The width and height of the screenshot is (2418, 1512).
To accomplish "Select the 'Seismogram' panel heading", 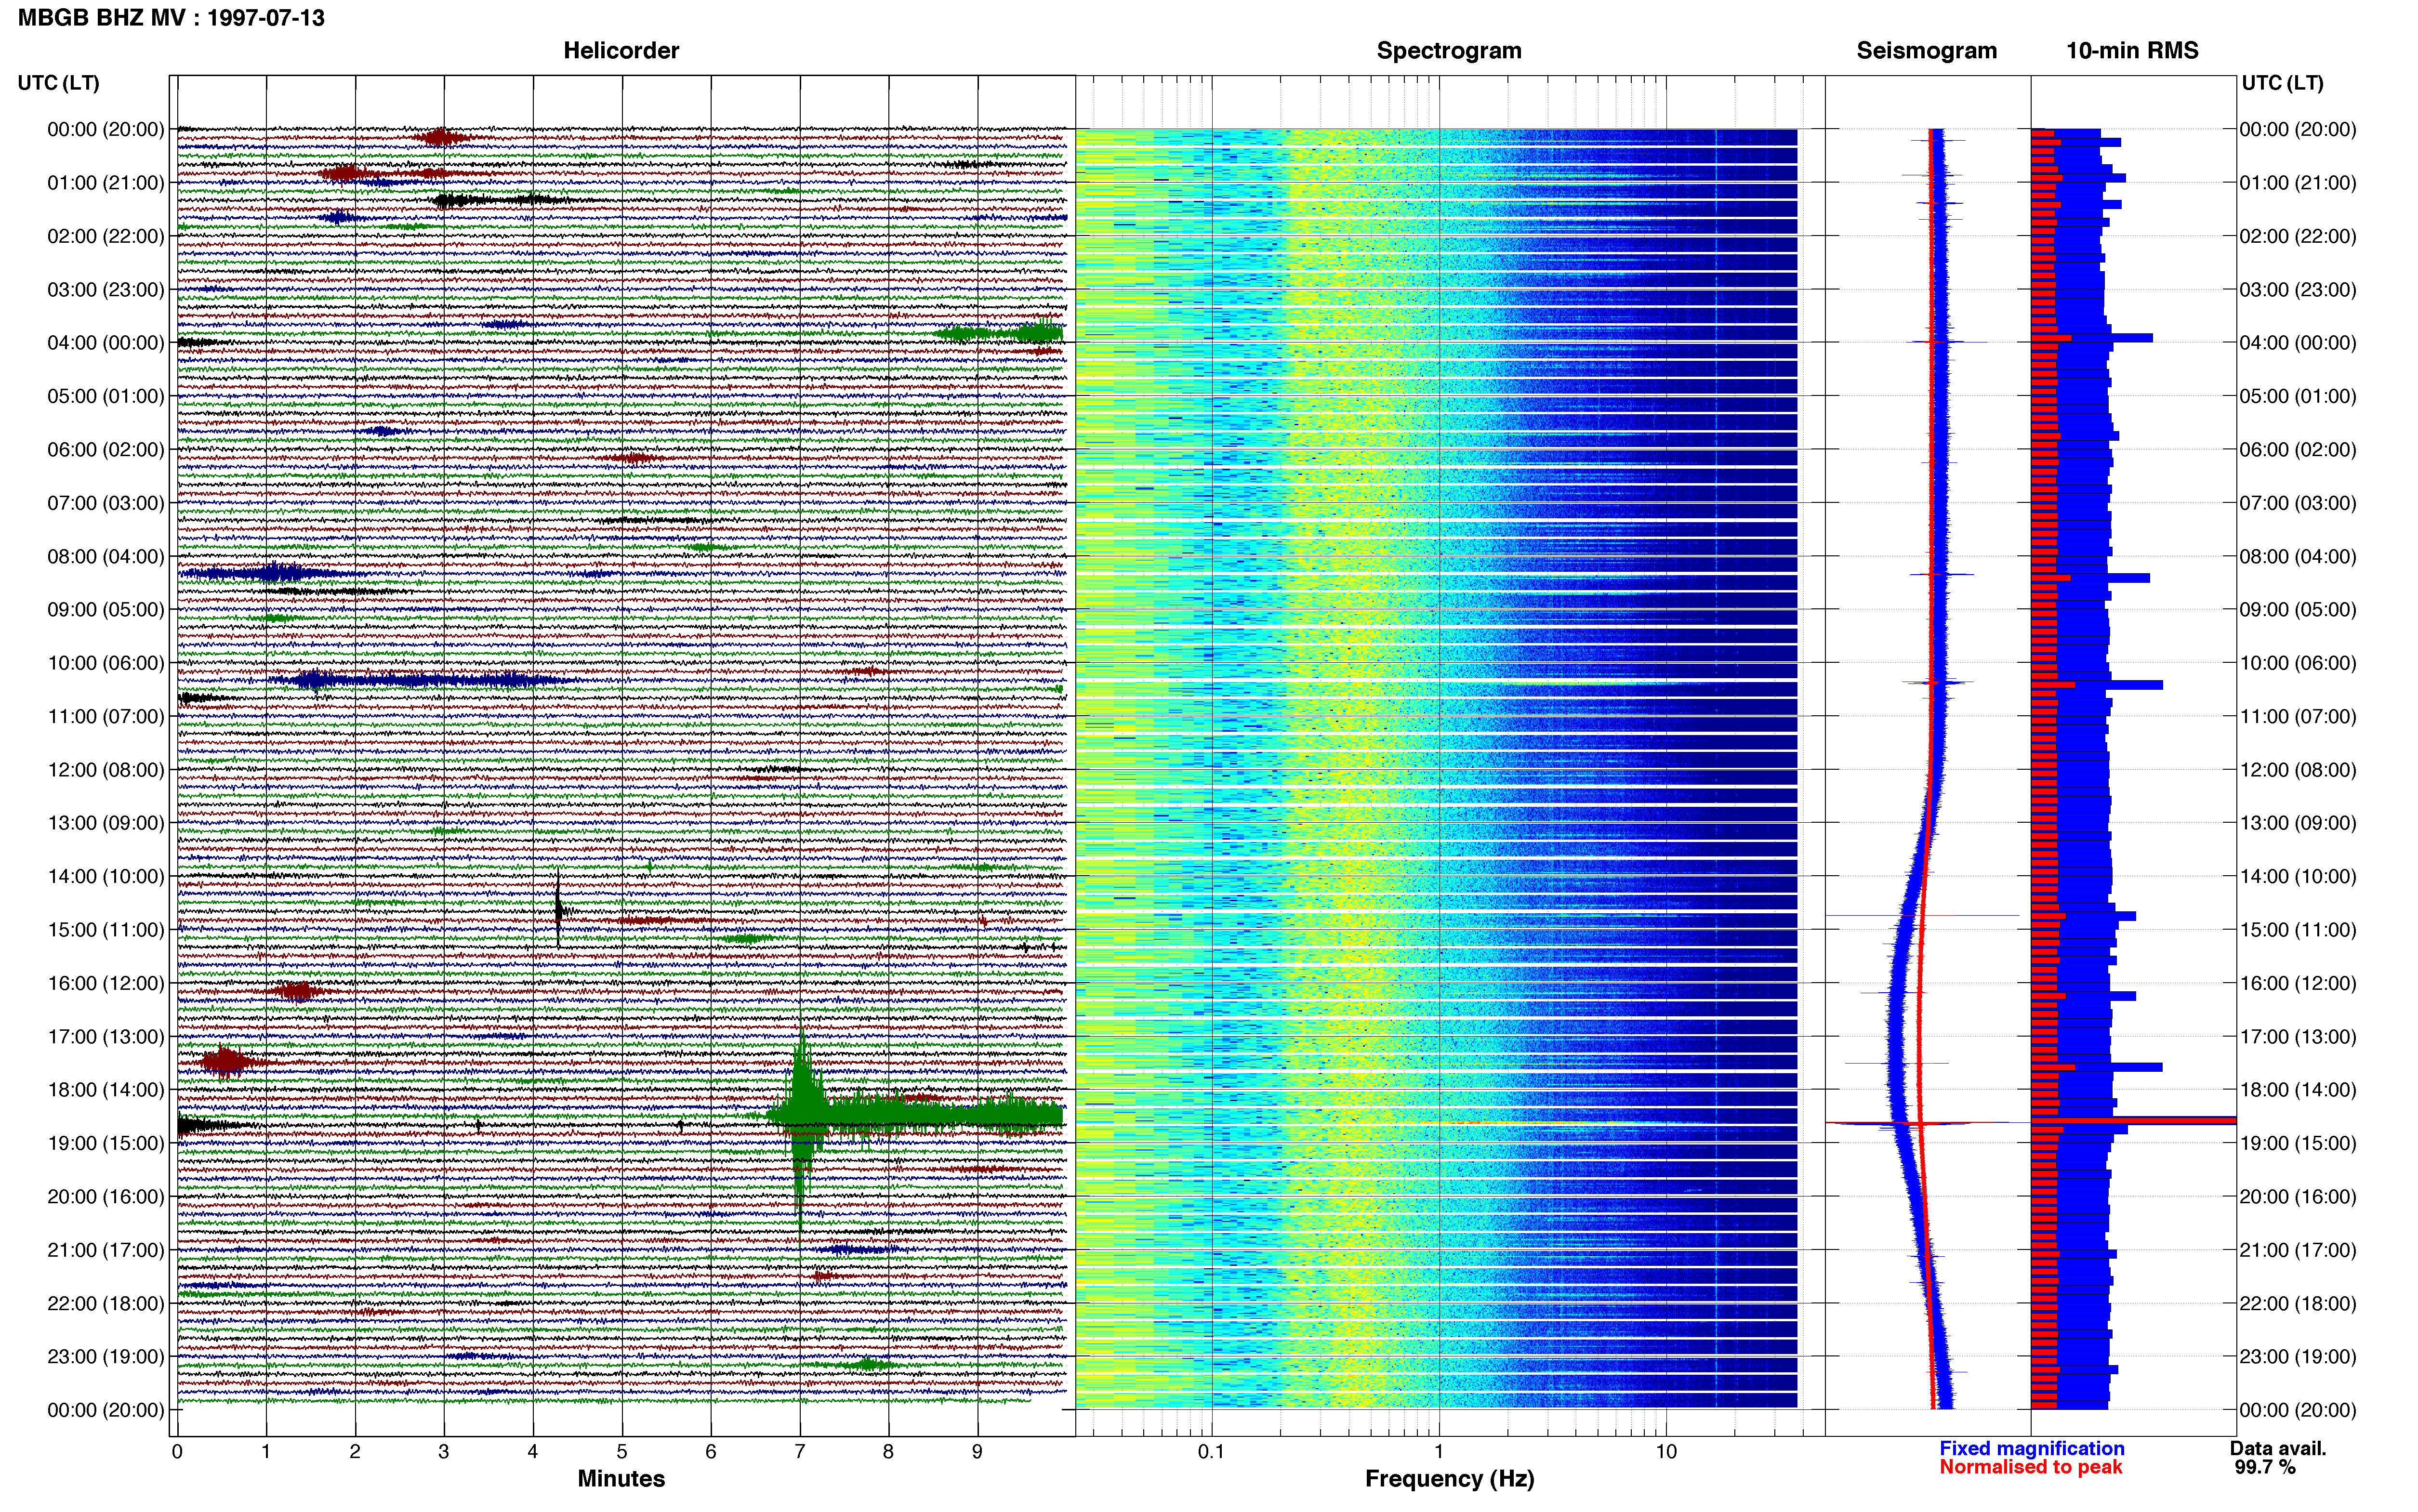I will click(x=1926, y=51).
